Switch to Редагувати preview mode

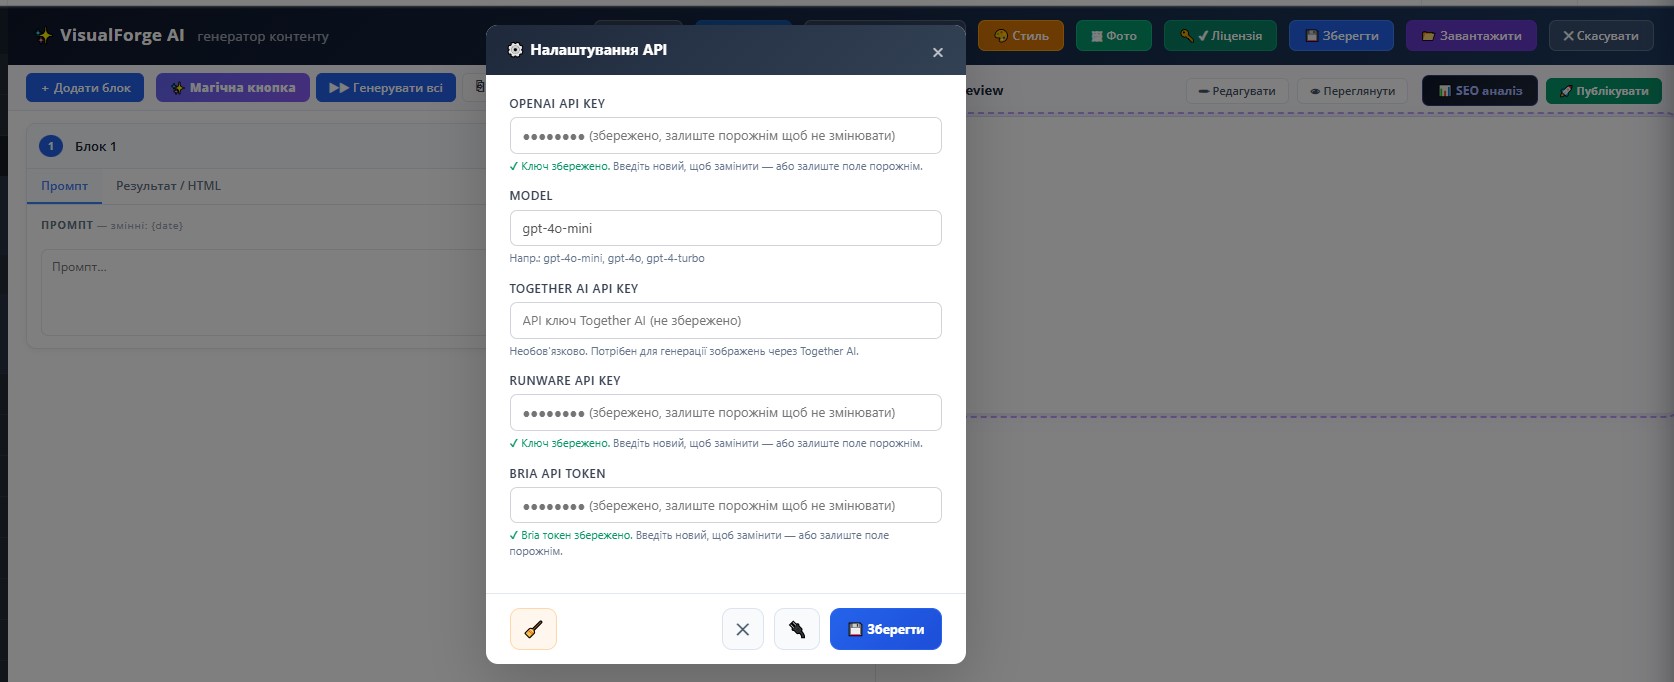click(x=1237, y=91)
